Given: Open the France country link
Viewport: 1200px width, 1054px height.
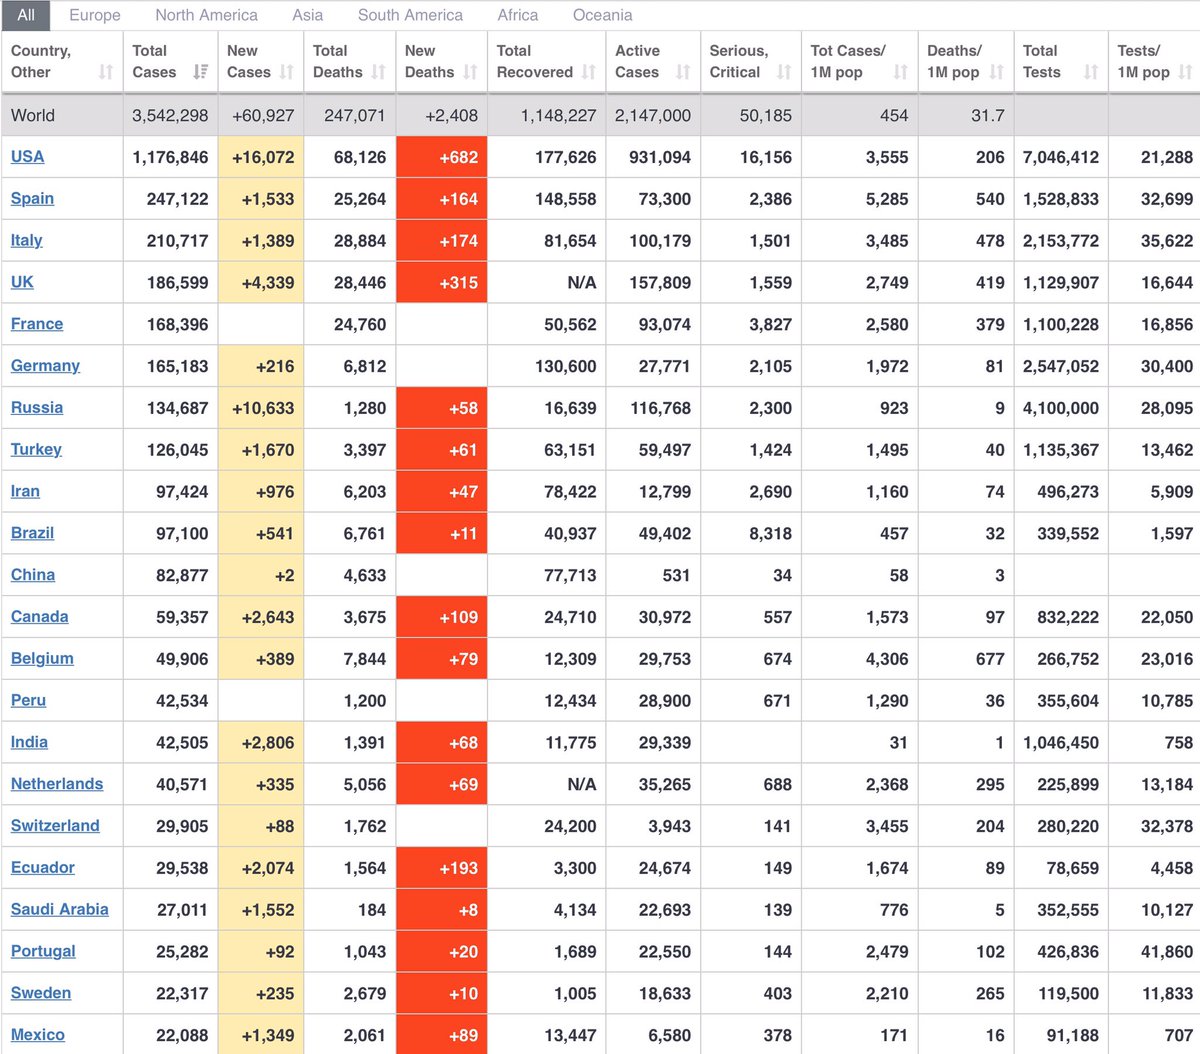Looking at the screenshot, I should [x=37, y=324].
